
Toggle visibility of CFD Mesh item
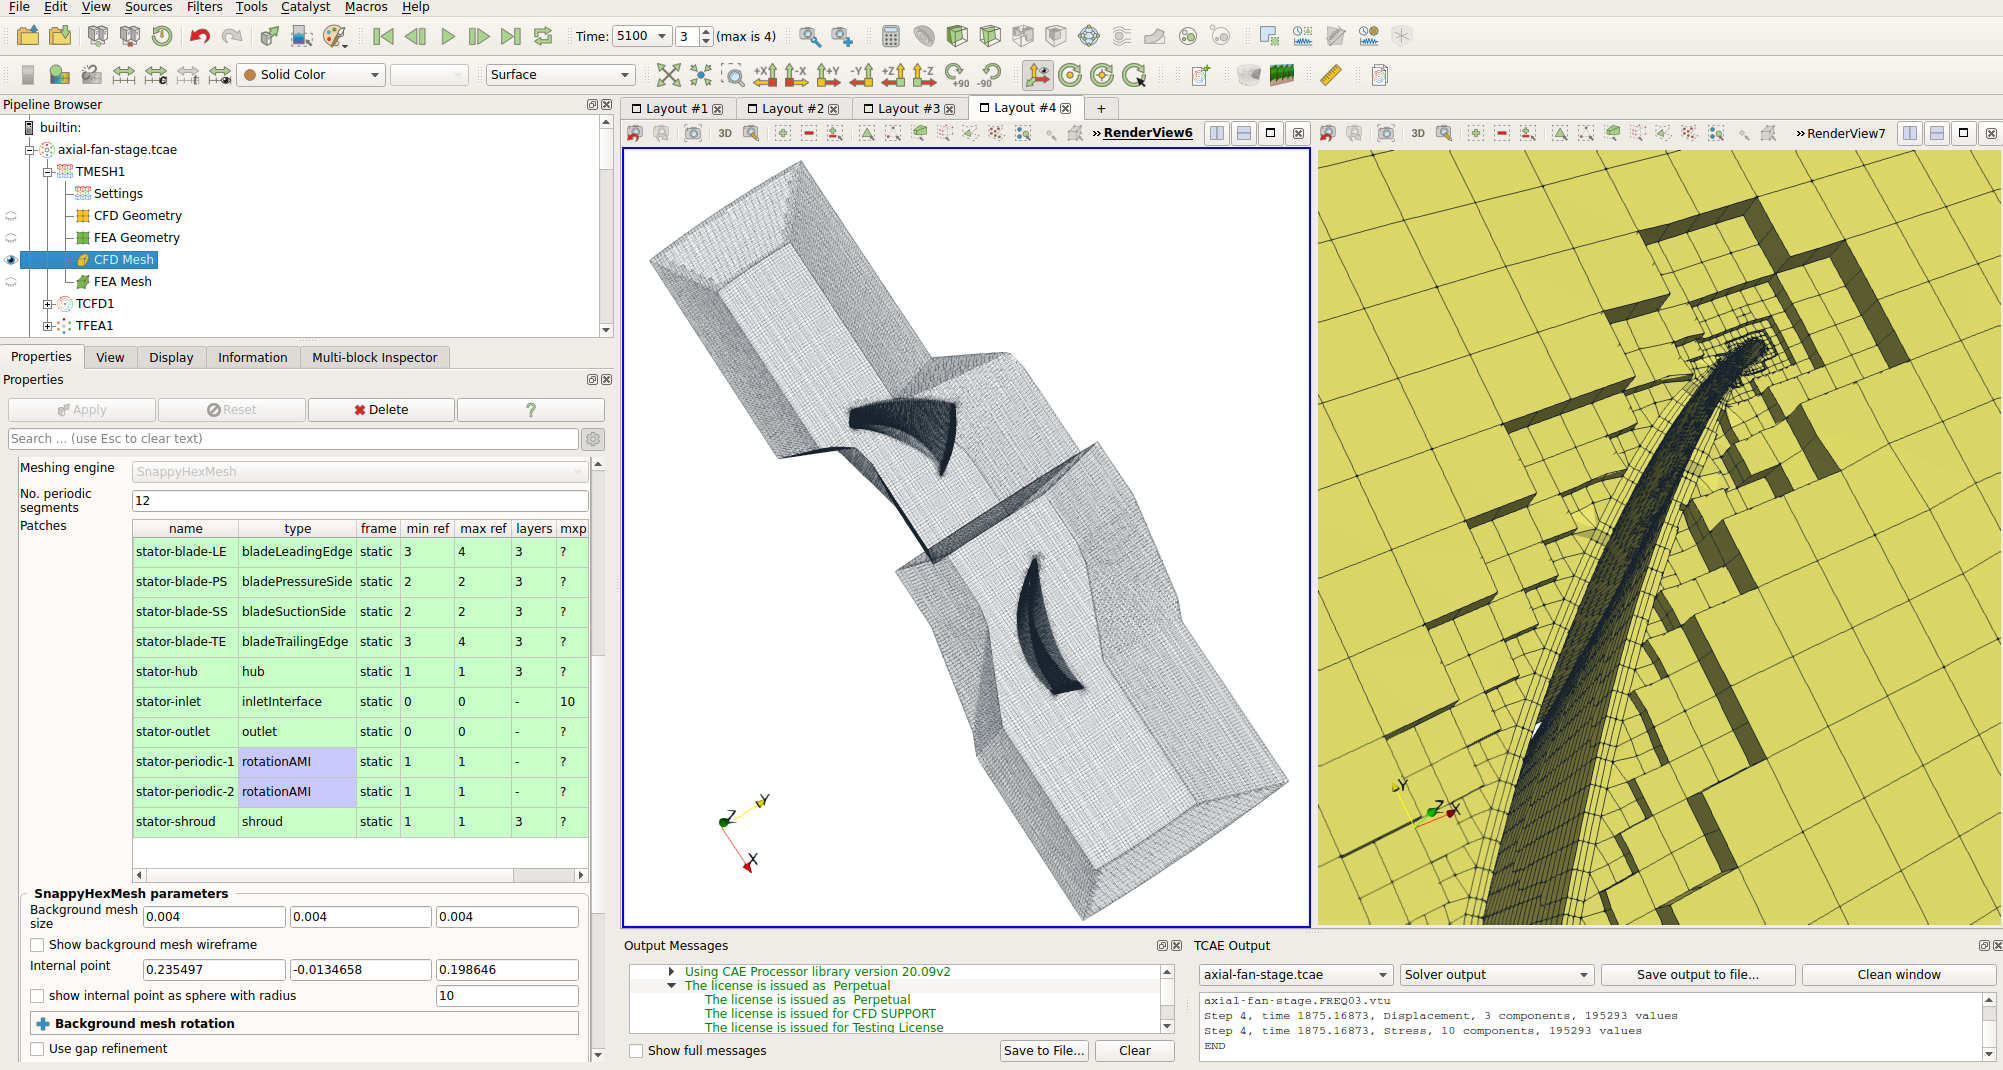point(11,259)
